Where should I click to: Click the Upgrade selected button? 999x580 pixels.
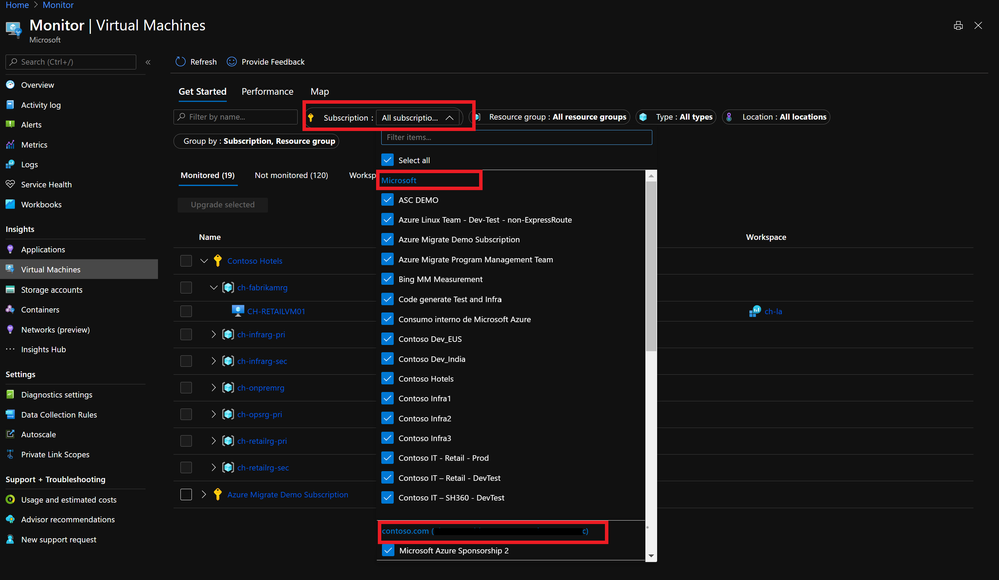222,205
